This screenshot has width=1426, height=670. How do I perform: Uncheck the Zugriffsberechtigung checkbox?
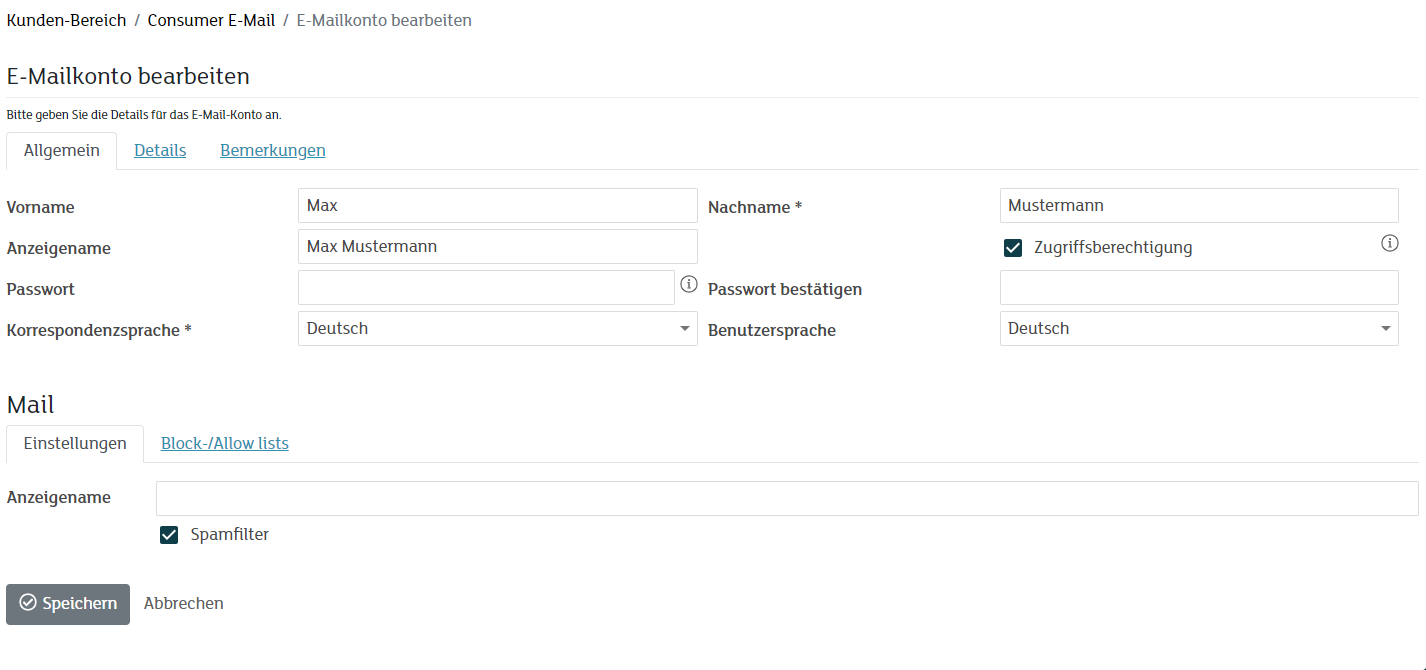coord(1013,247)
